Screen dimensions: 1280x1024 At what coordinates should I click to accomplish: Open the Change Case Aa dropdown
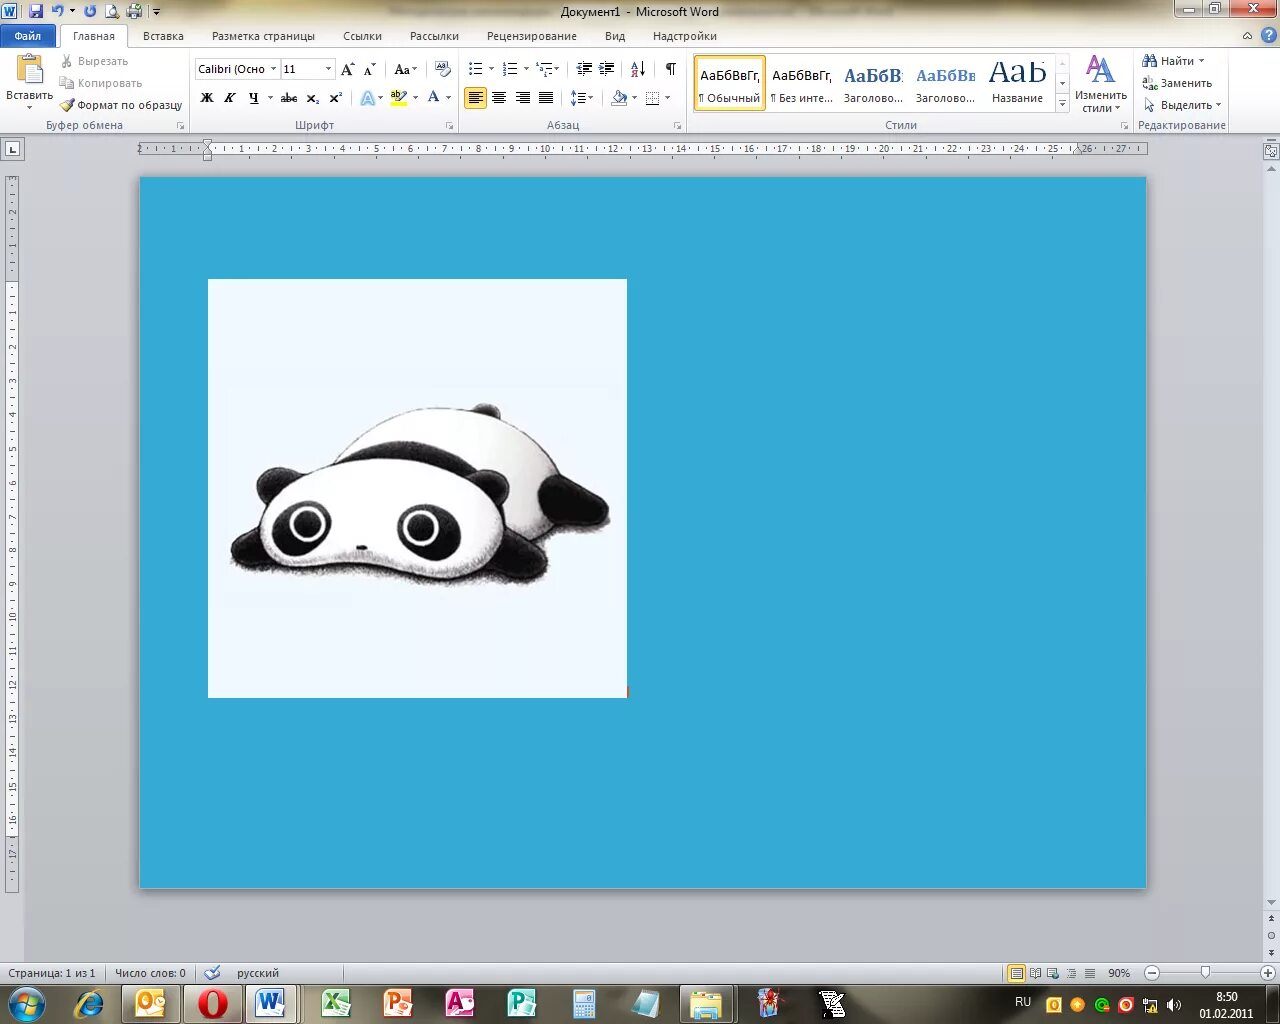pyautogui.click(x=405, y=69)
